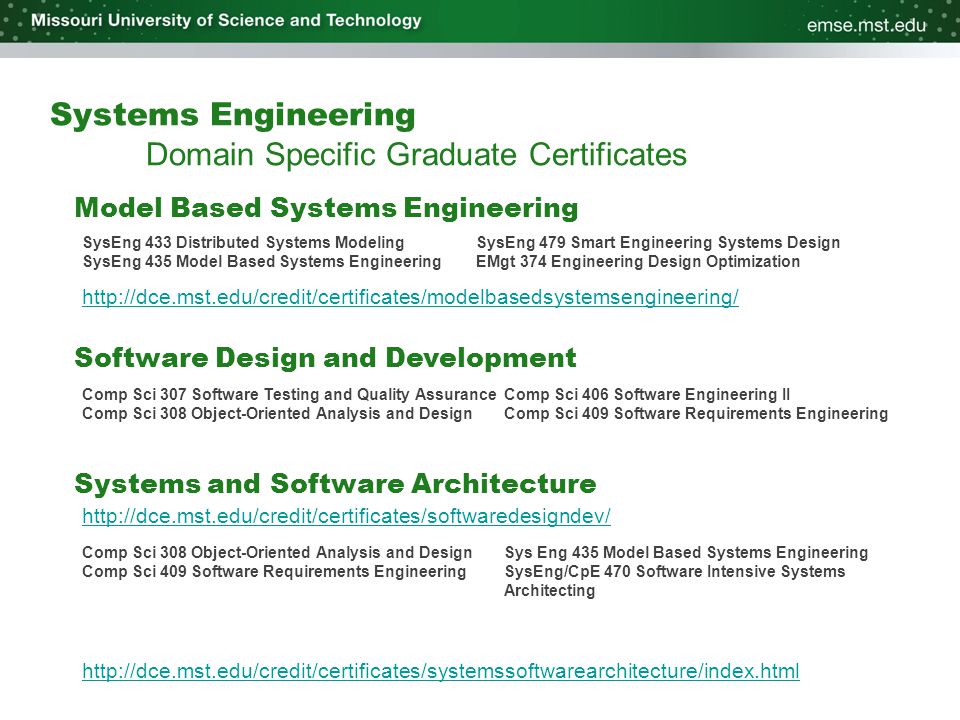Click the Systems and Software Architecture heading
Image resolution: width=960 pixels, height=720 pixels.
(336, 484)
